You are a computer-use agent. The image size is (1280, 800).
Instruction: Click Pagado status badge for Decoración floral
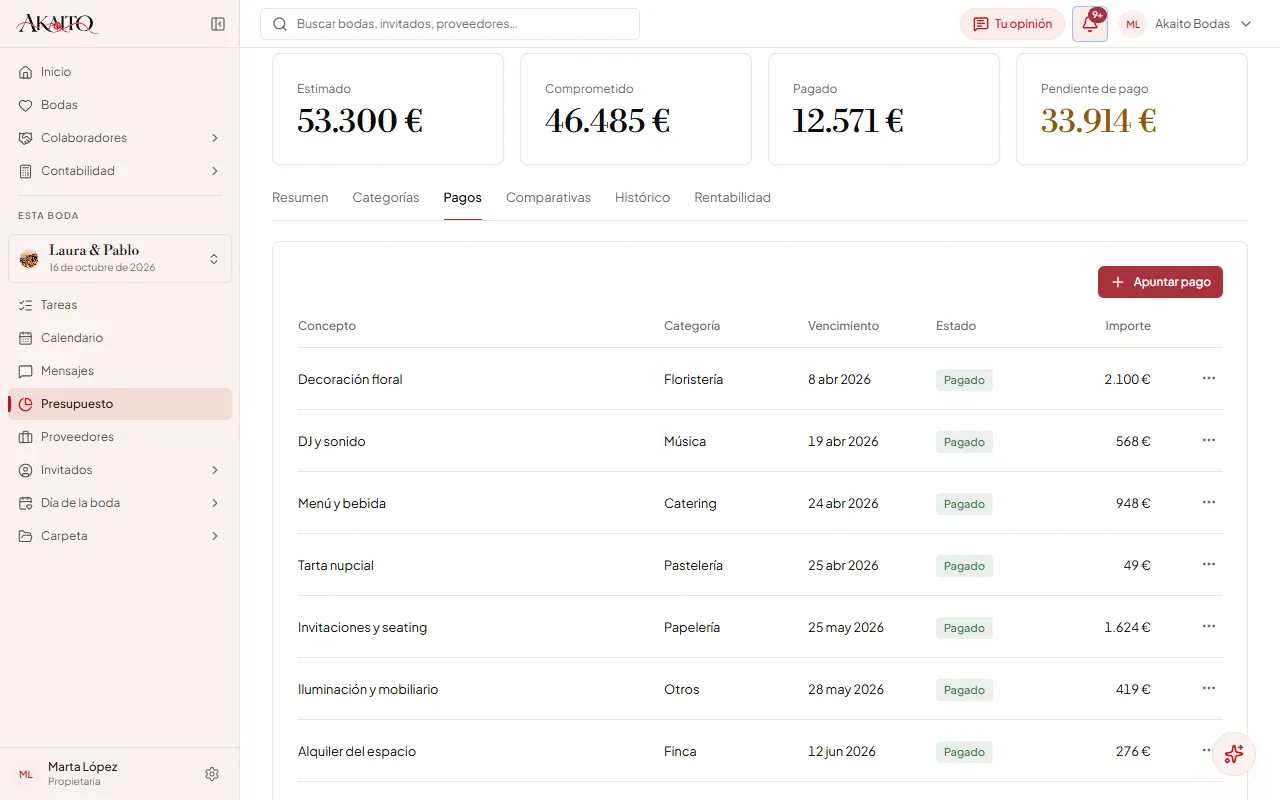click(964, 380)
